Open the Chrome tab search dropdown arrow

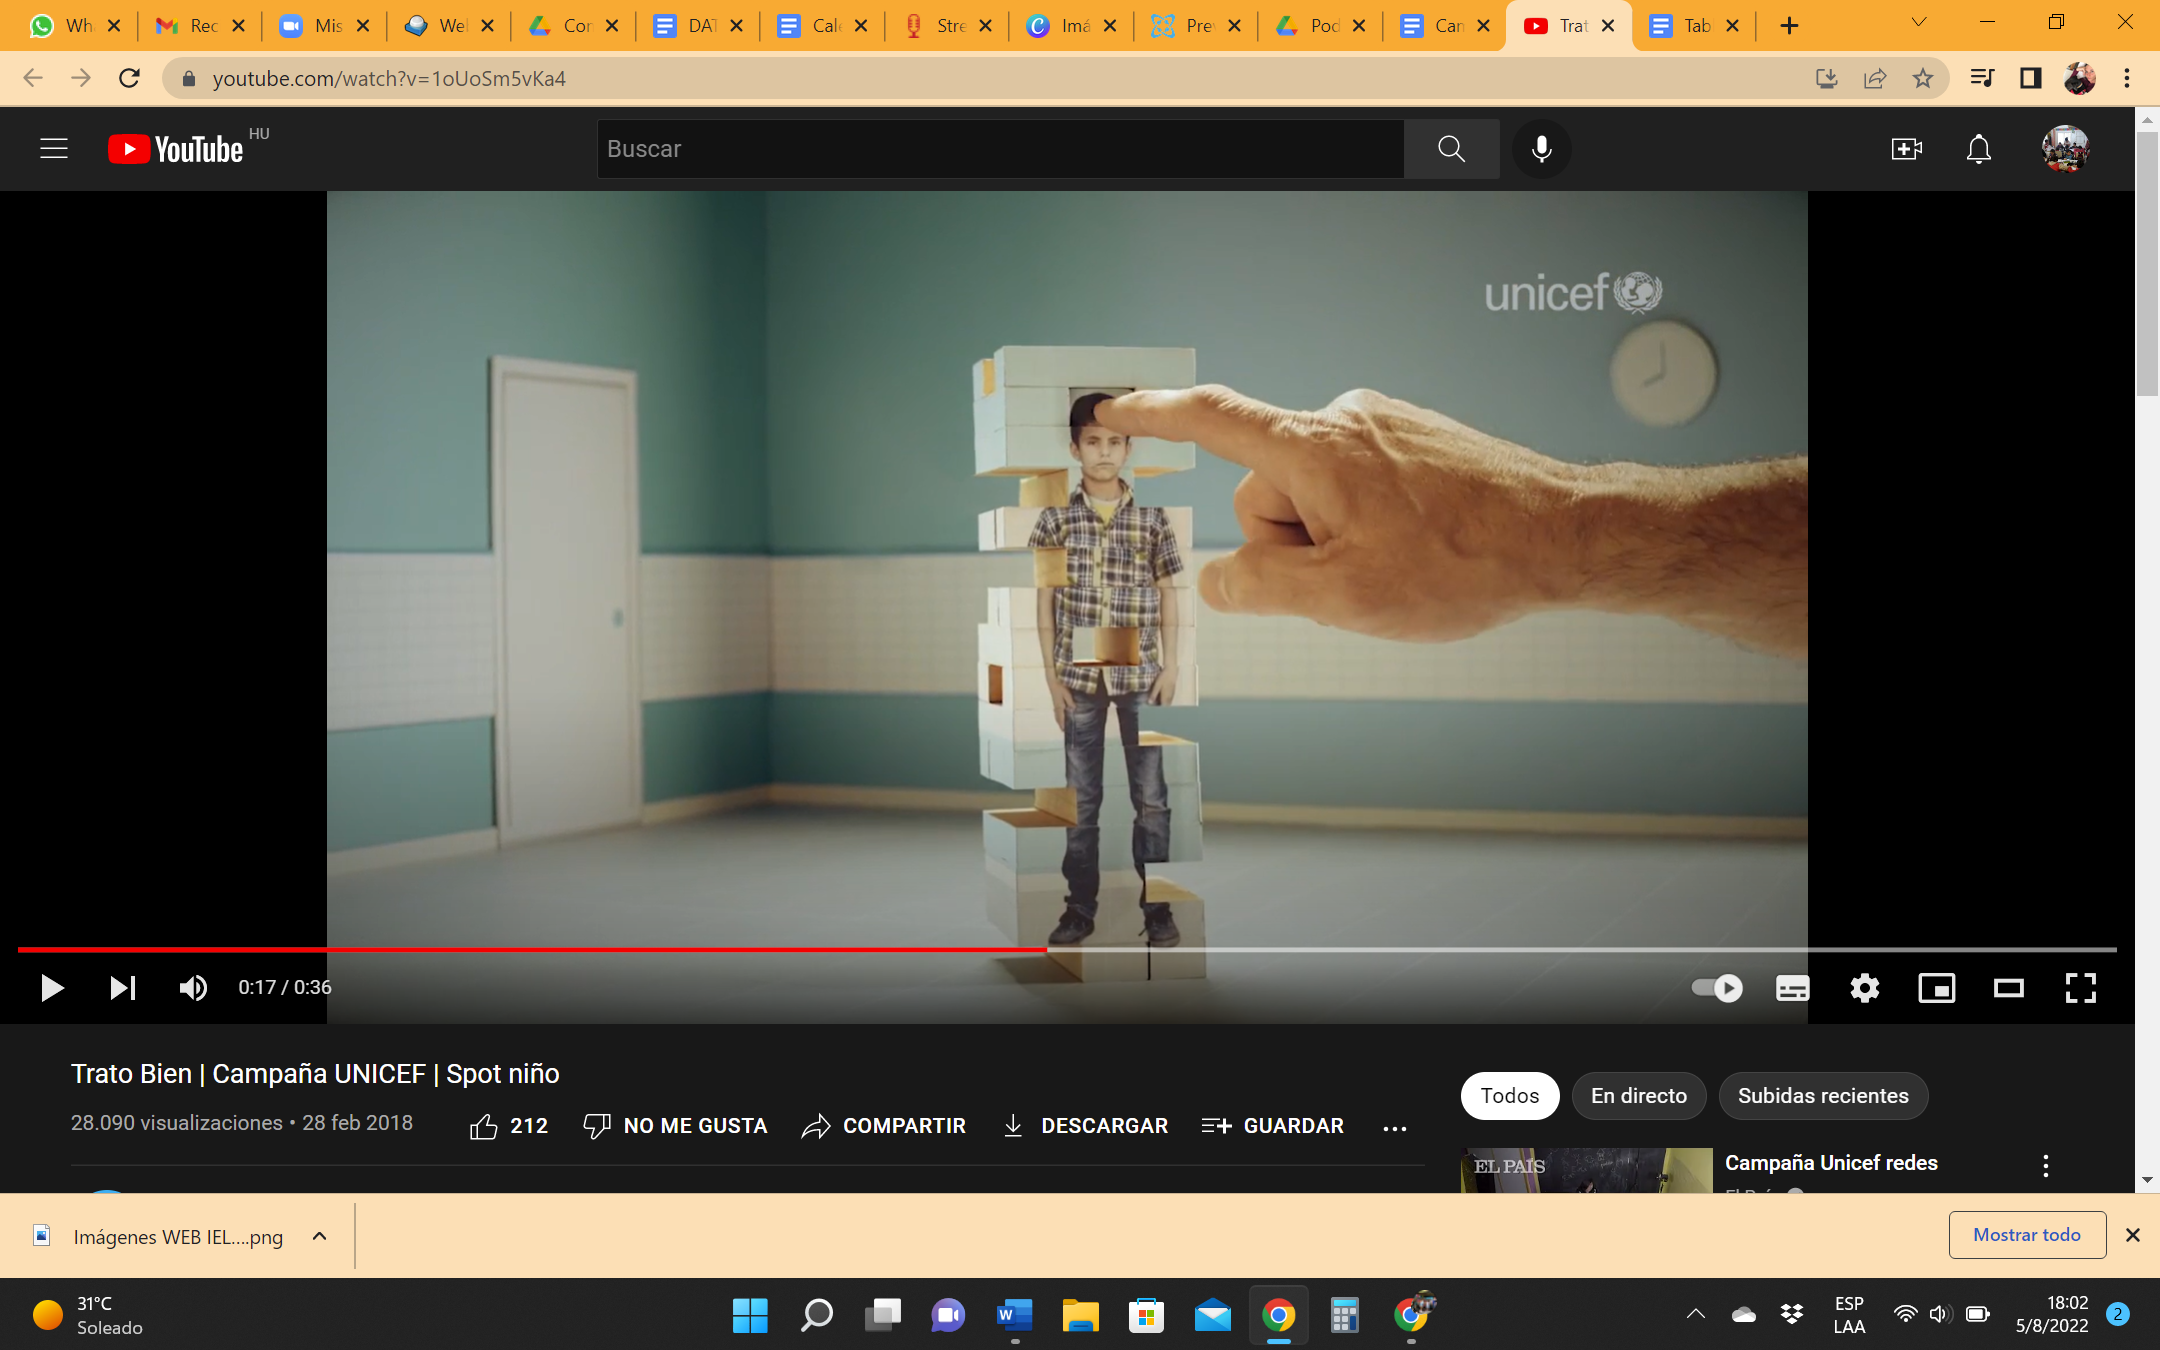pyautogui.click(x=1918, y=23)
